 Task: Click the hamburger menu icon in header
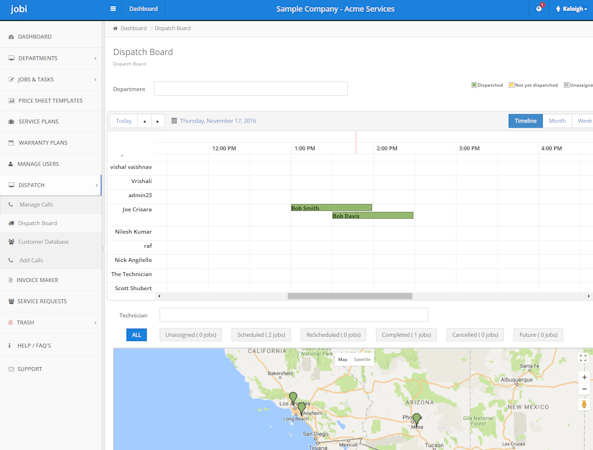tap(113, 9)
